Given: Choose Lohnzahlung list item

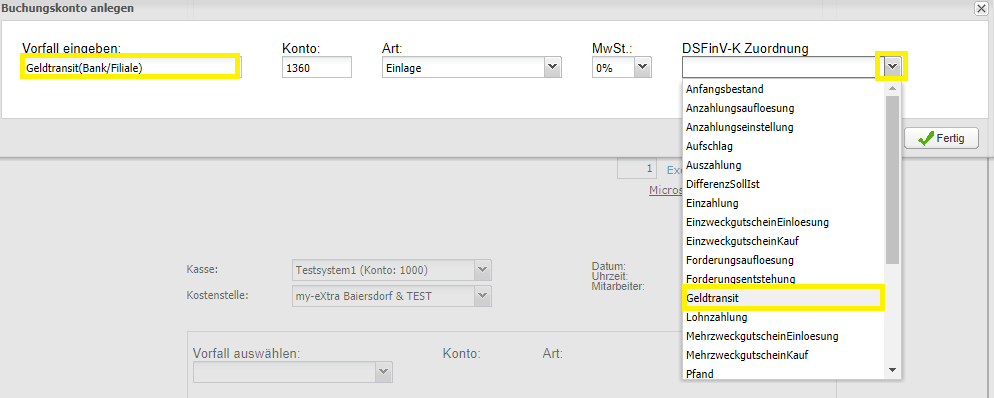Looking at the screenshot, I should [x=784, y=317].
